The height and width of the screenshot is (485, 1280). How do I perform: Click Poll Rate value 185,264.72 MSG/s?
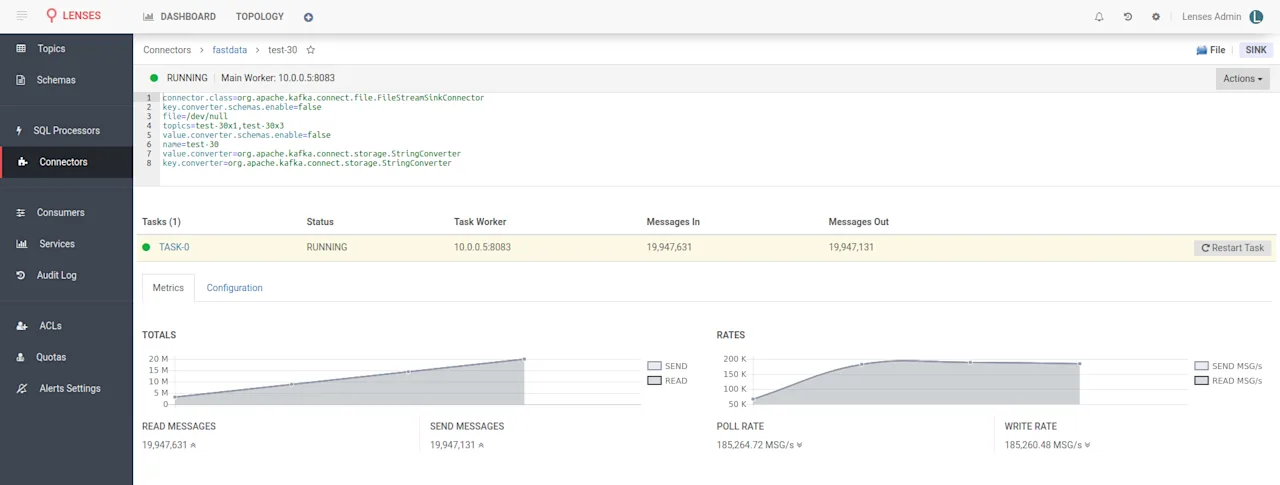point(756,445)
